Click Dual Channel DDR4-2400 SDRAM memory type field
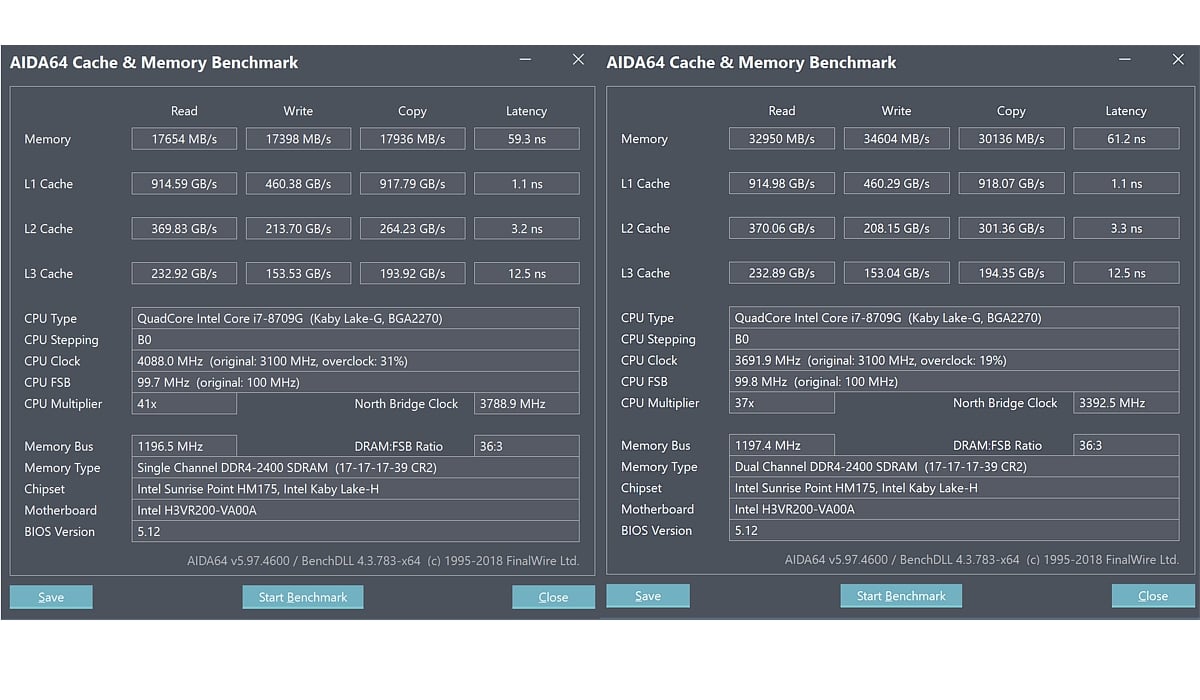1200x700 pixels. click(954, 467)
